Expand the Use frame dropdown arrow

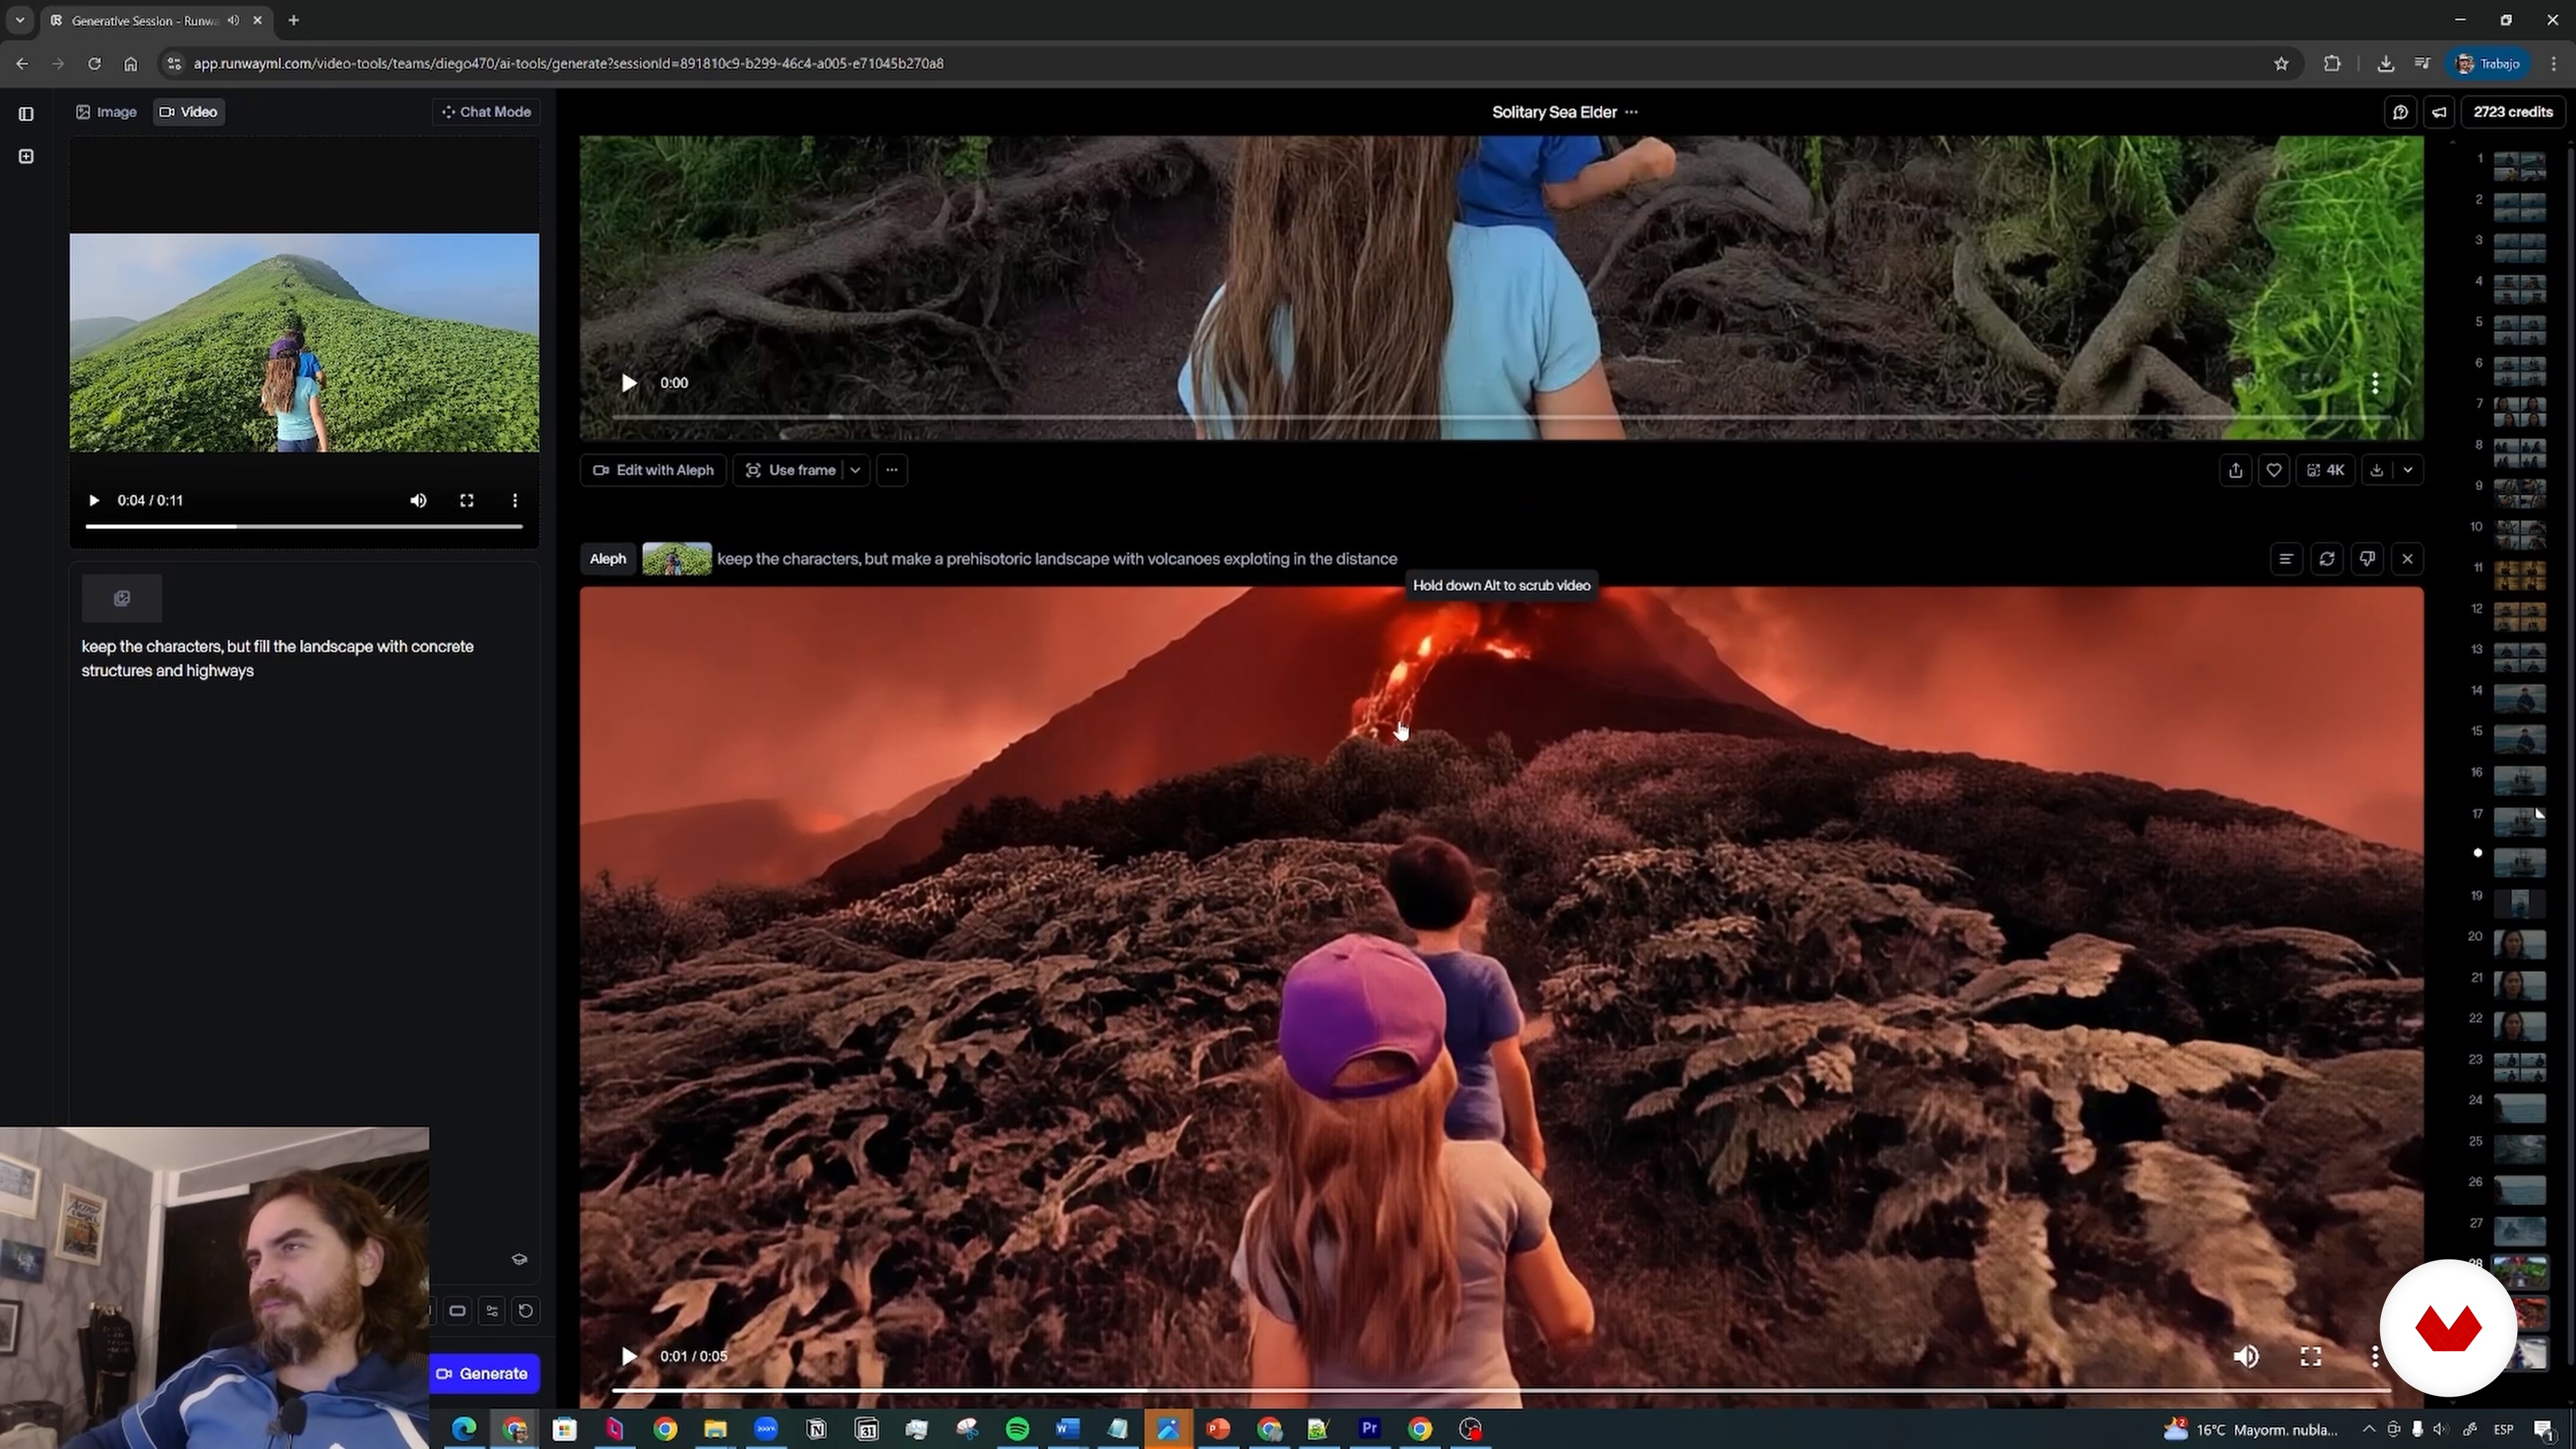click(856, 470)
